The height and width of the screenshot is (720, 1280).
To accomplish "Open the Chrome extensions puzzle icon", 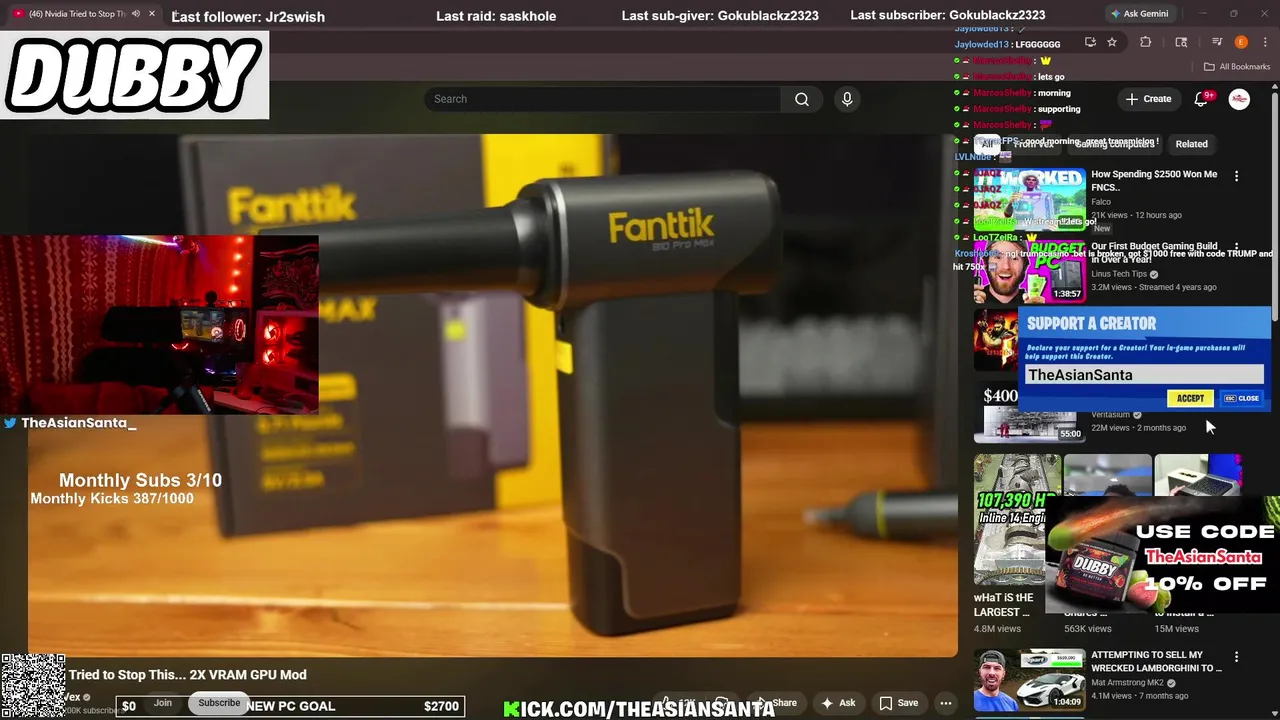I will (x=1146, y=42).
